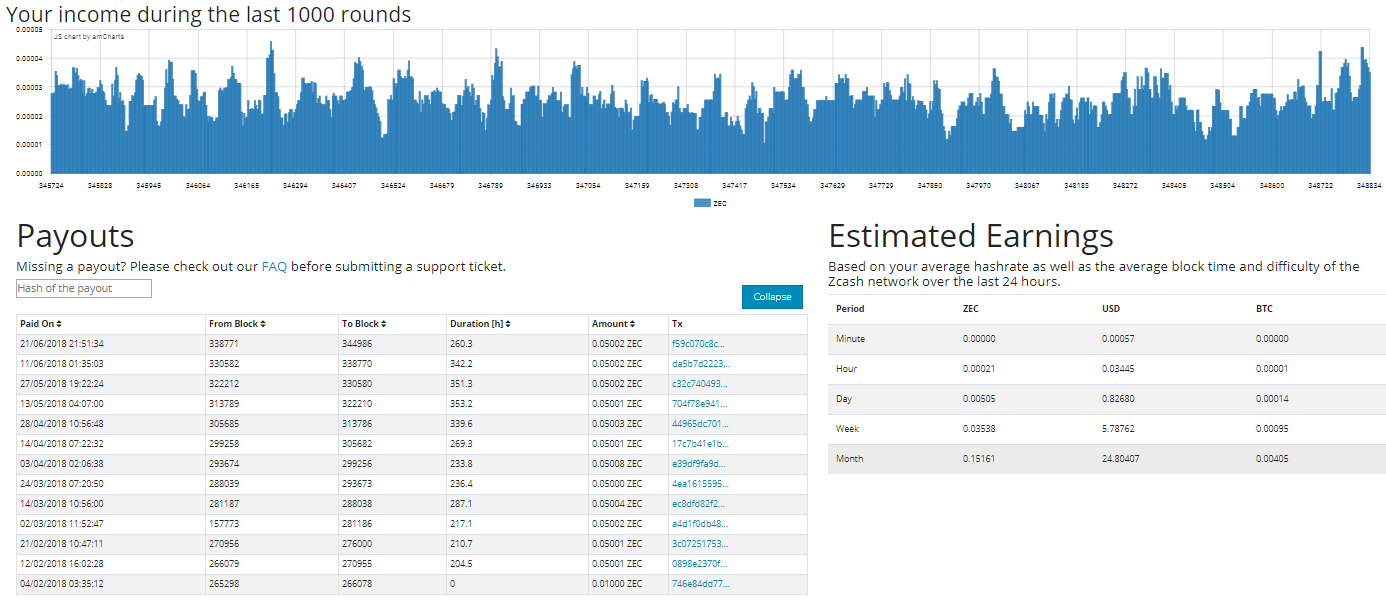Screen dimensions: 1386x601
Task: Open transaction da5b7d2223 link
Action: [700, 364]
